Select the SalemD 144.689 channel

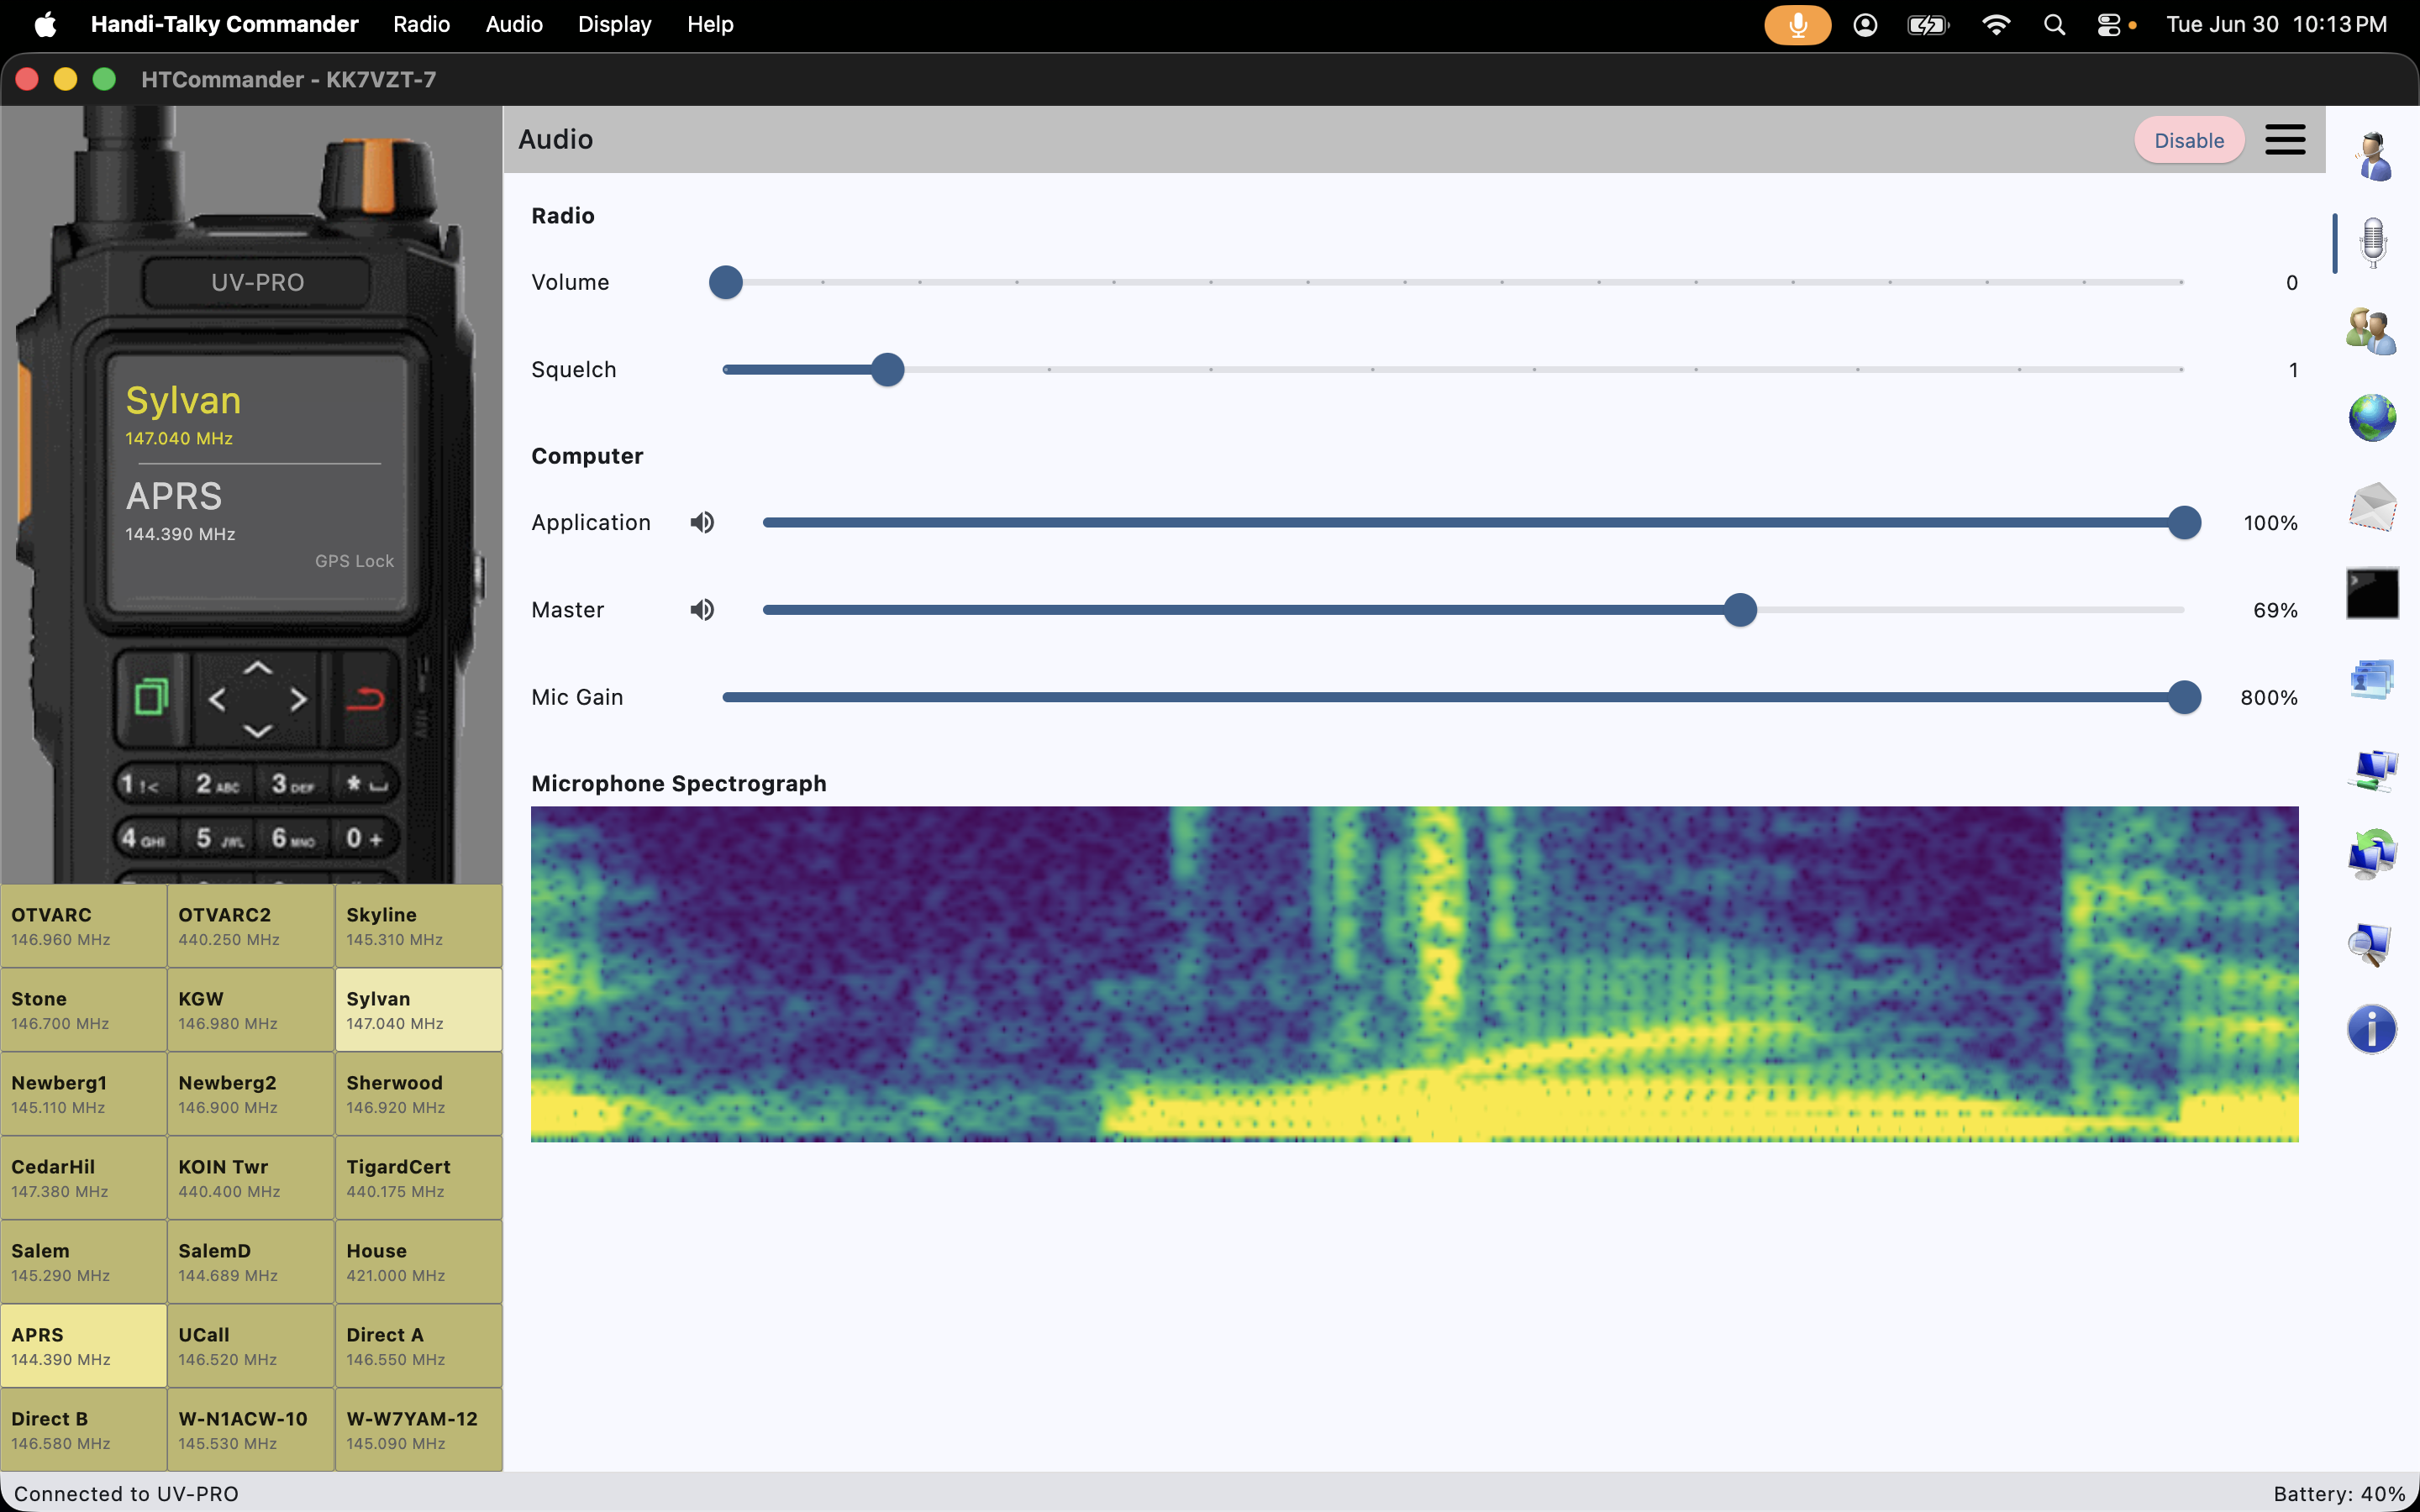click(x=251, y=1262)
